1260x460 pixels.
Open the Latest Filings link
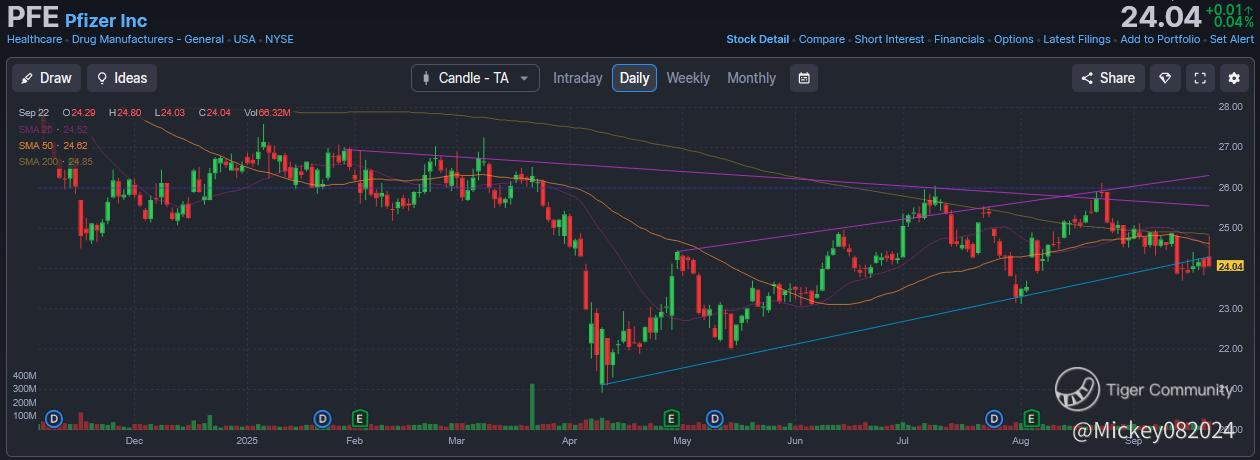pyautogui.click(x=1077, y=40)
